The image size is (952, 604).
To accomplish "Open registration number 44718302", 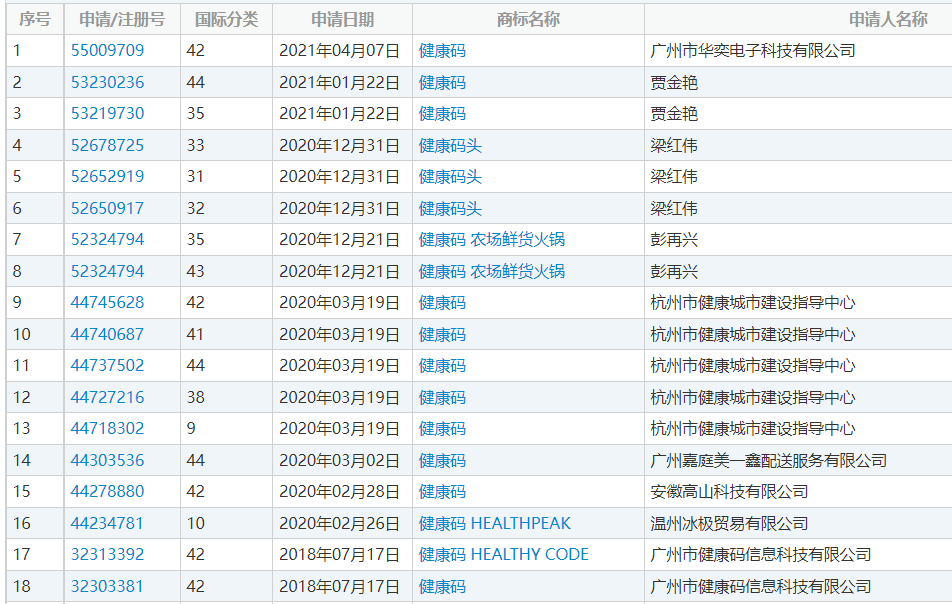I will (107, 429).
